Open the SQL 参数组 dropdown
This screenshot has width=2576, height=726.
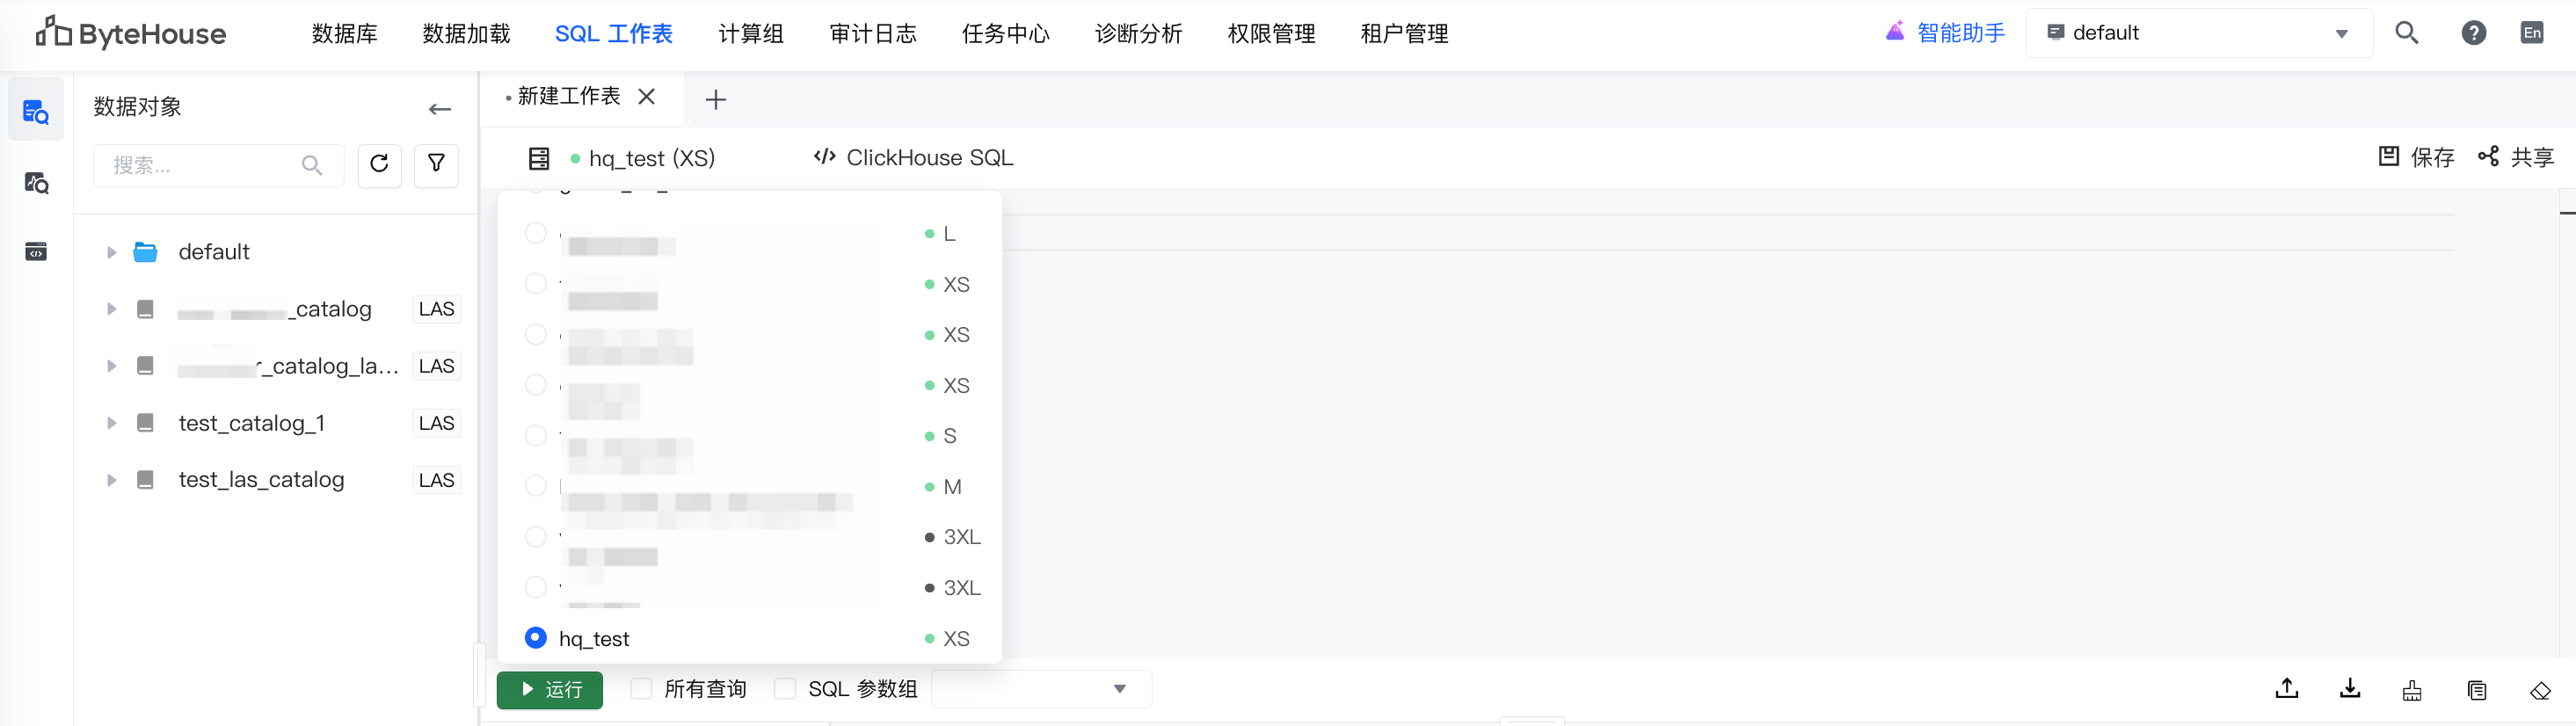click(x=1041, y=688)
